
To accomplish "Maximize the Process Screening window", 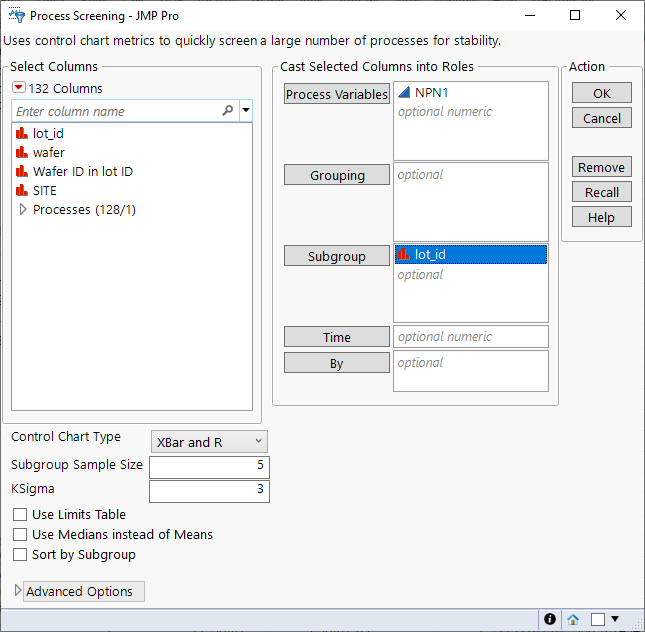I will pos(575,15).
